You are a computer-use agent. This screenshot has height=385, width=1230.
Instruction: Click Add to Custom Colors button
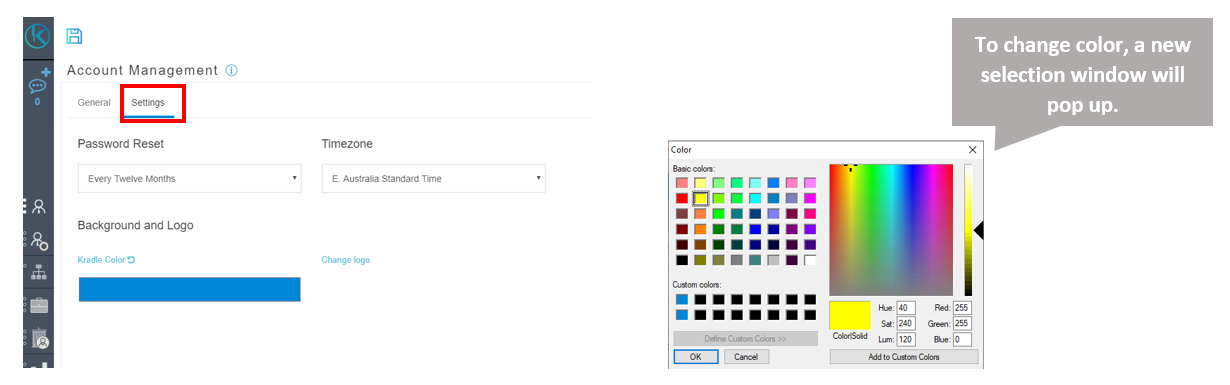pyautogui.click(x=903, y=356)
